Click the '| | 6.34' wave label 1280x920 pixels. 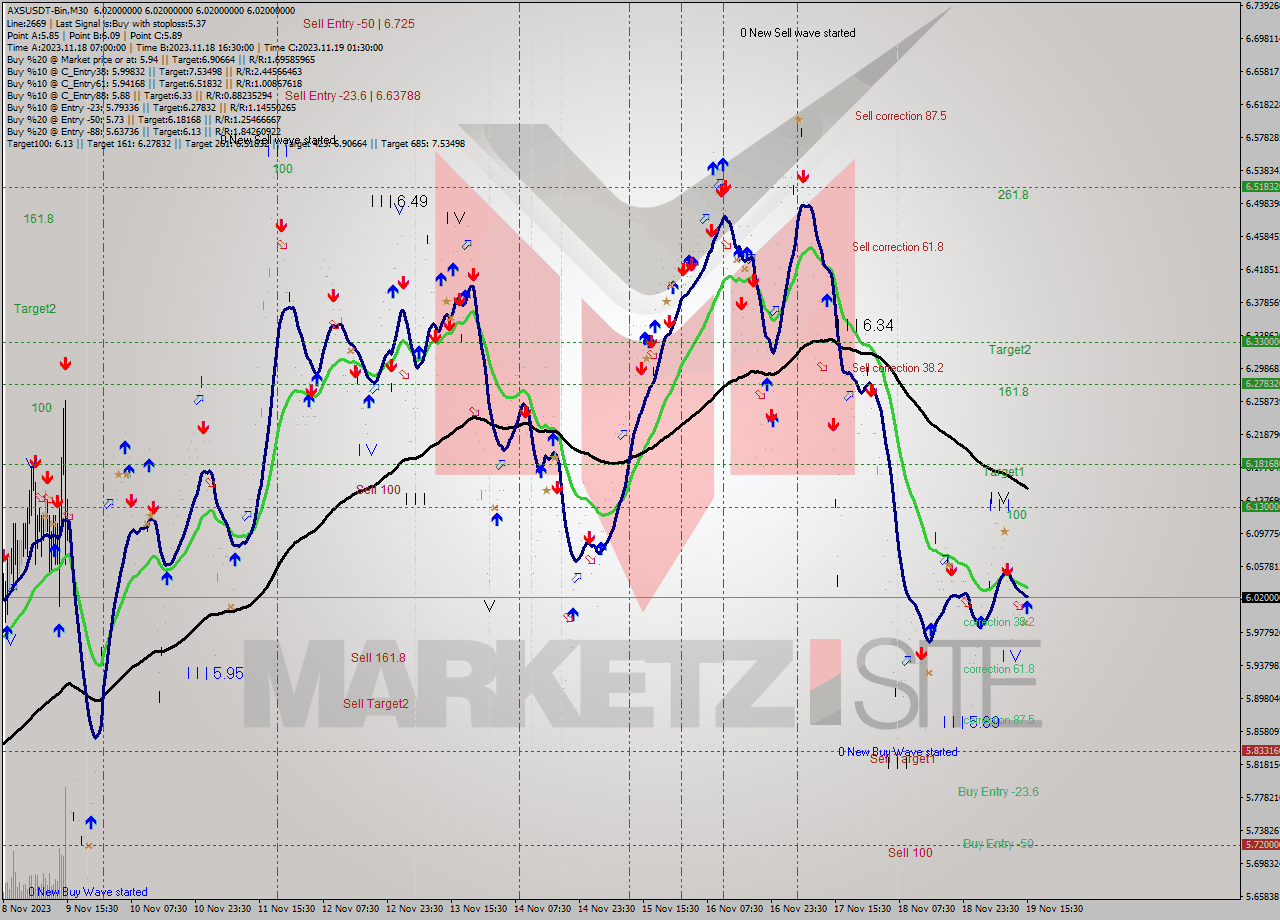(x=869, y=325)
